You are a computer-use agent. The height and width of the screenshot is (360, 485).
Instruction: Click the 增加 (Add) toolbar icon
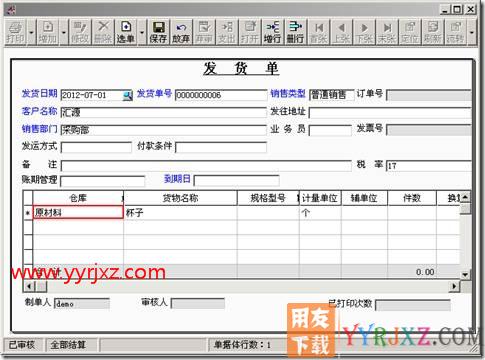pyautogui.click(x=48, y=32)
